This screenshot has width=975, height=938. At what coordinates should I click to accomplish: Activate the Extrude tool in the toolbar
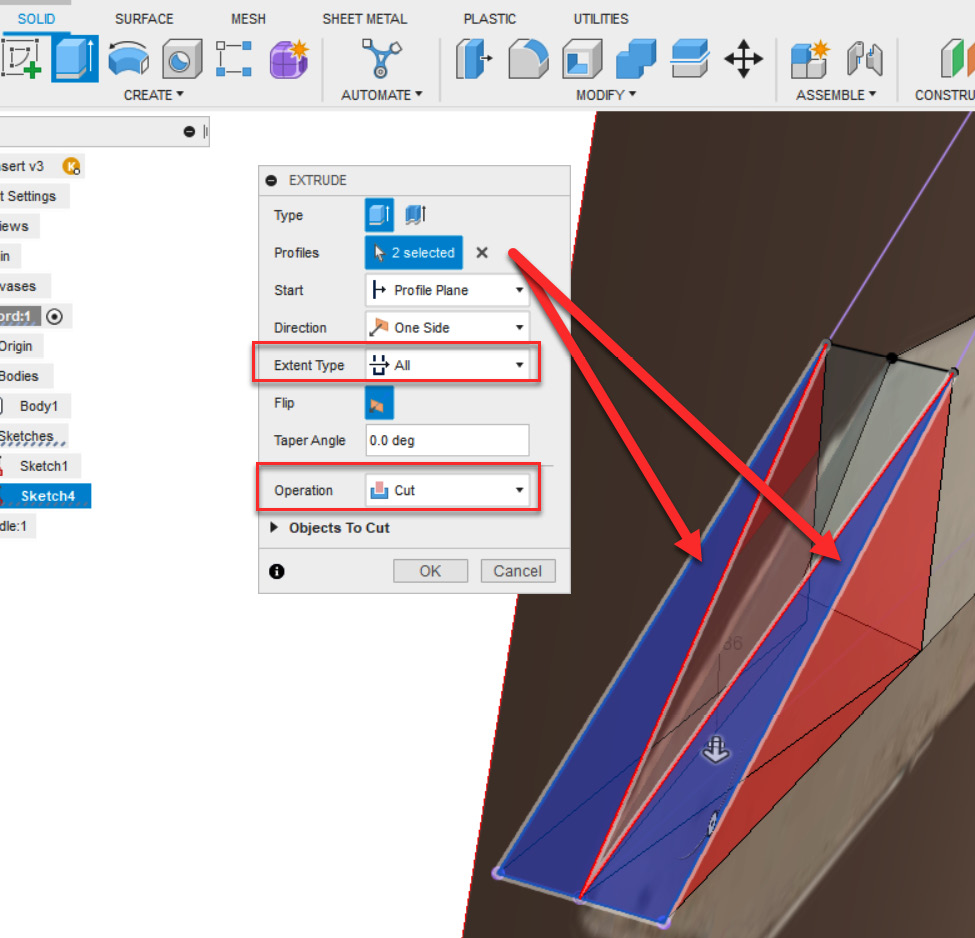(75, 58)
